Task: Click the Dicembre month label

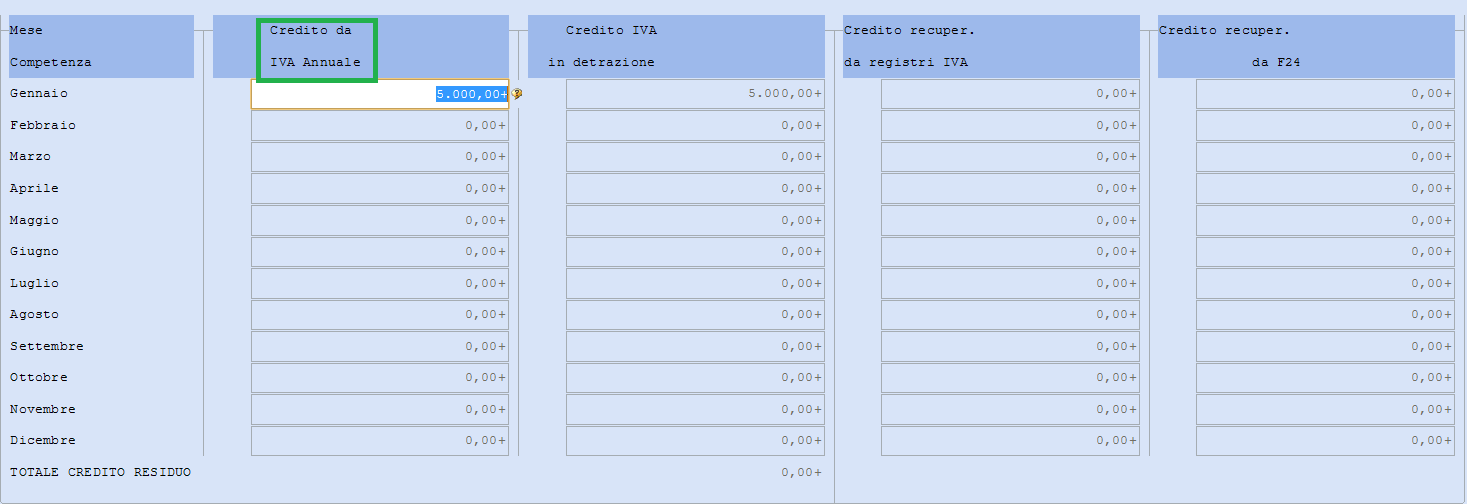Action: click(x=42, y=440)
